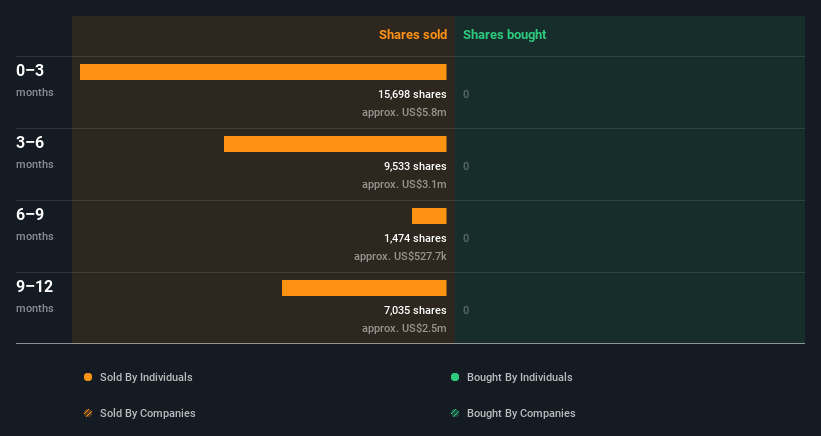The width and height of the screenshot is (821, 436).
Task: Click the Shares bought column header
Action: 505,35
